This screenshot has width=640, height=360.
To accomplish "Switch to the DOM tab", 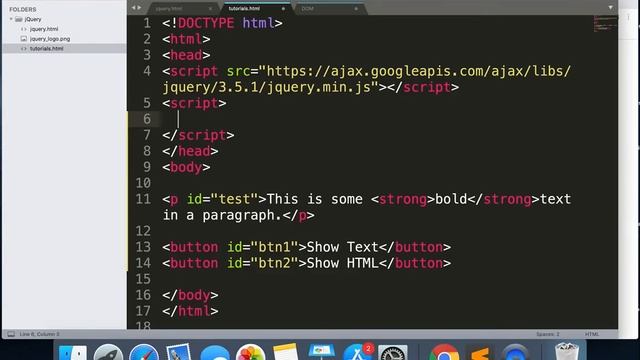I will (308, 9).
